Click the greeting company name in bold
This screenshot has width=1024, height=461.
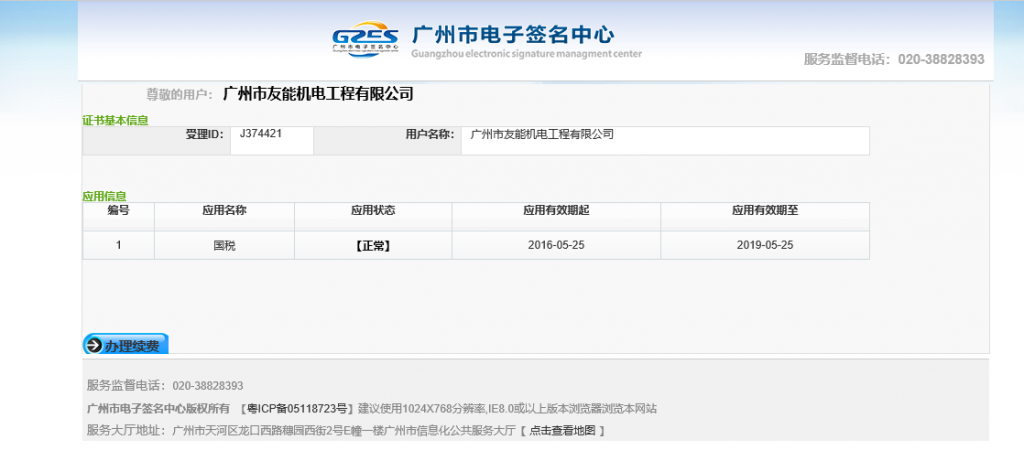[x=318, y=94]
